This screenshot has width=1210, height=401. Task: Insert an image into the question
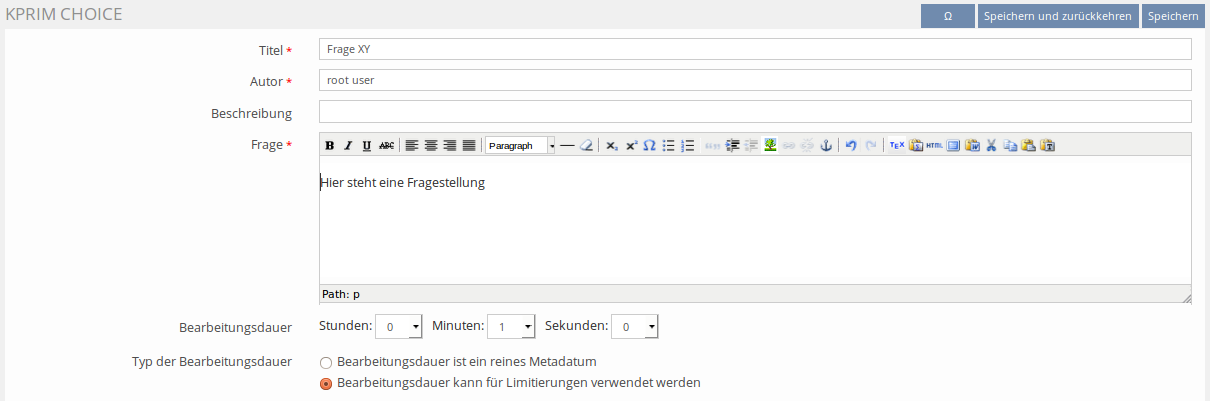pyautogui.click(x=770, y=145)
